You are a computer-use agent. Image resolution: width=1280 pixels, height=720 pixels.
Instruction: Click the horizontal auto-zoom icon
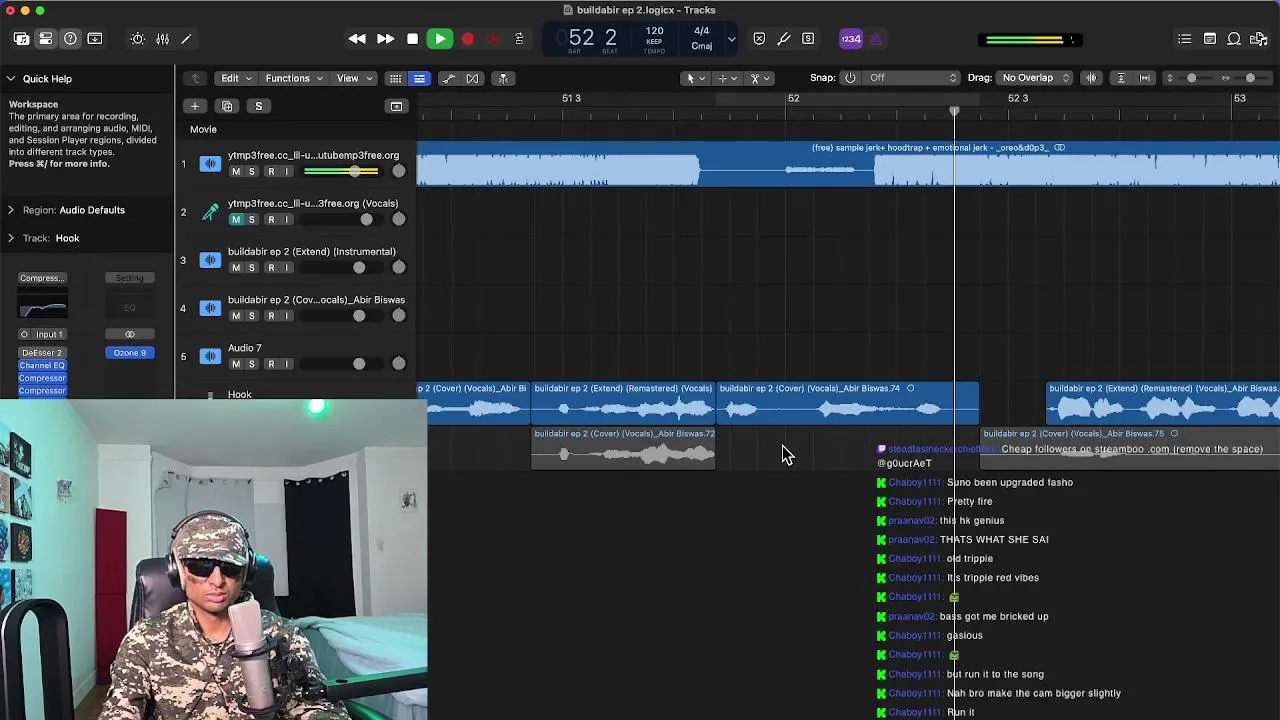[x=1145, y=78]
